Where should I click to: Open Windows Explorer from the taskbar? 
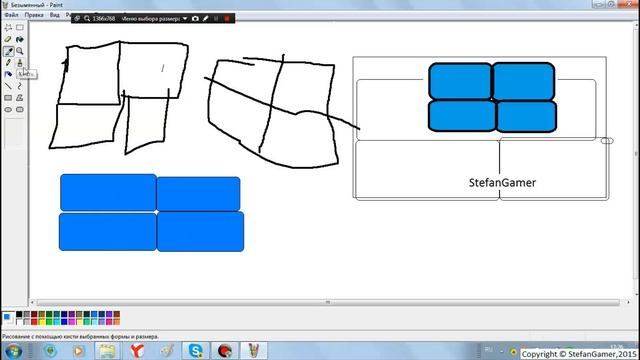click(107, 351)
